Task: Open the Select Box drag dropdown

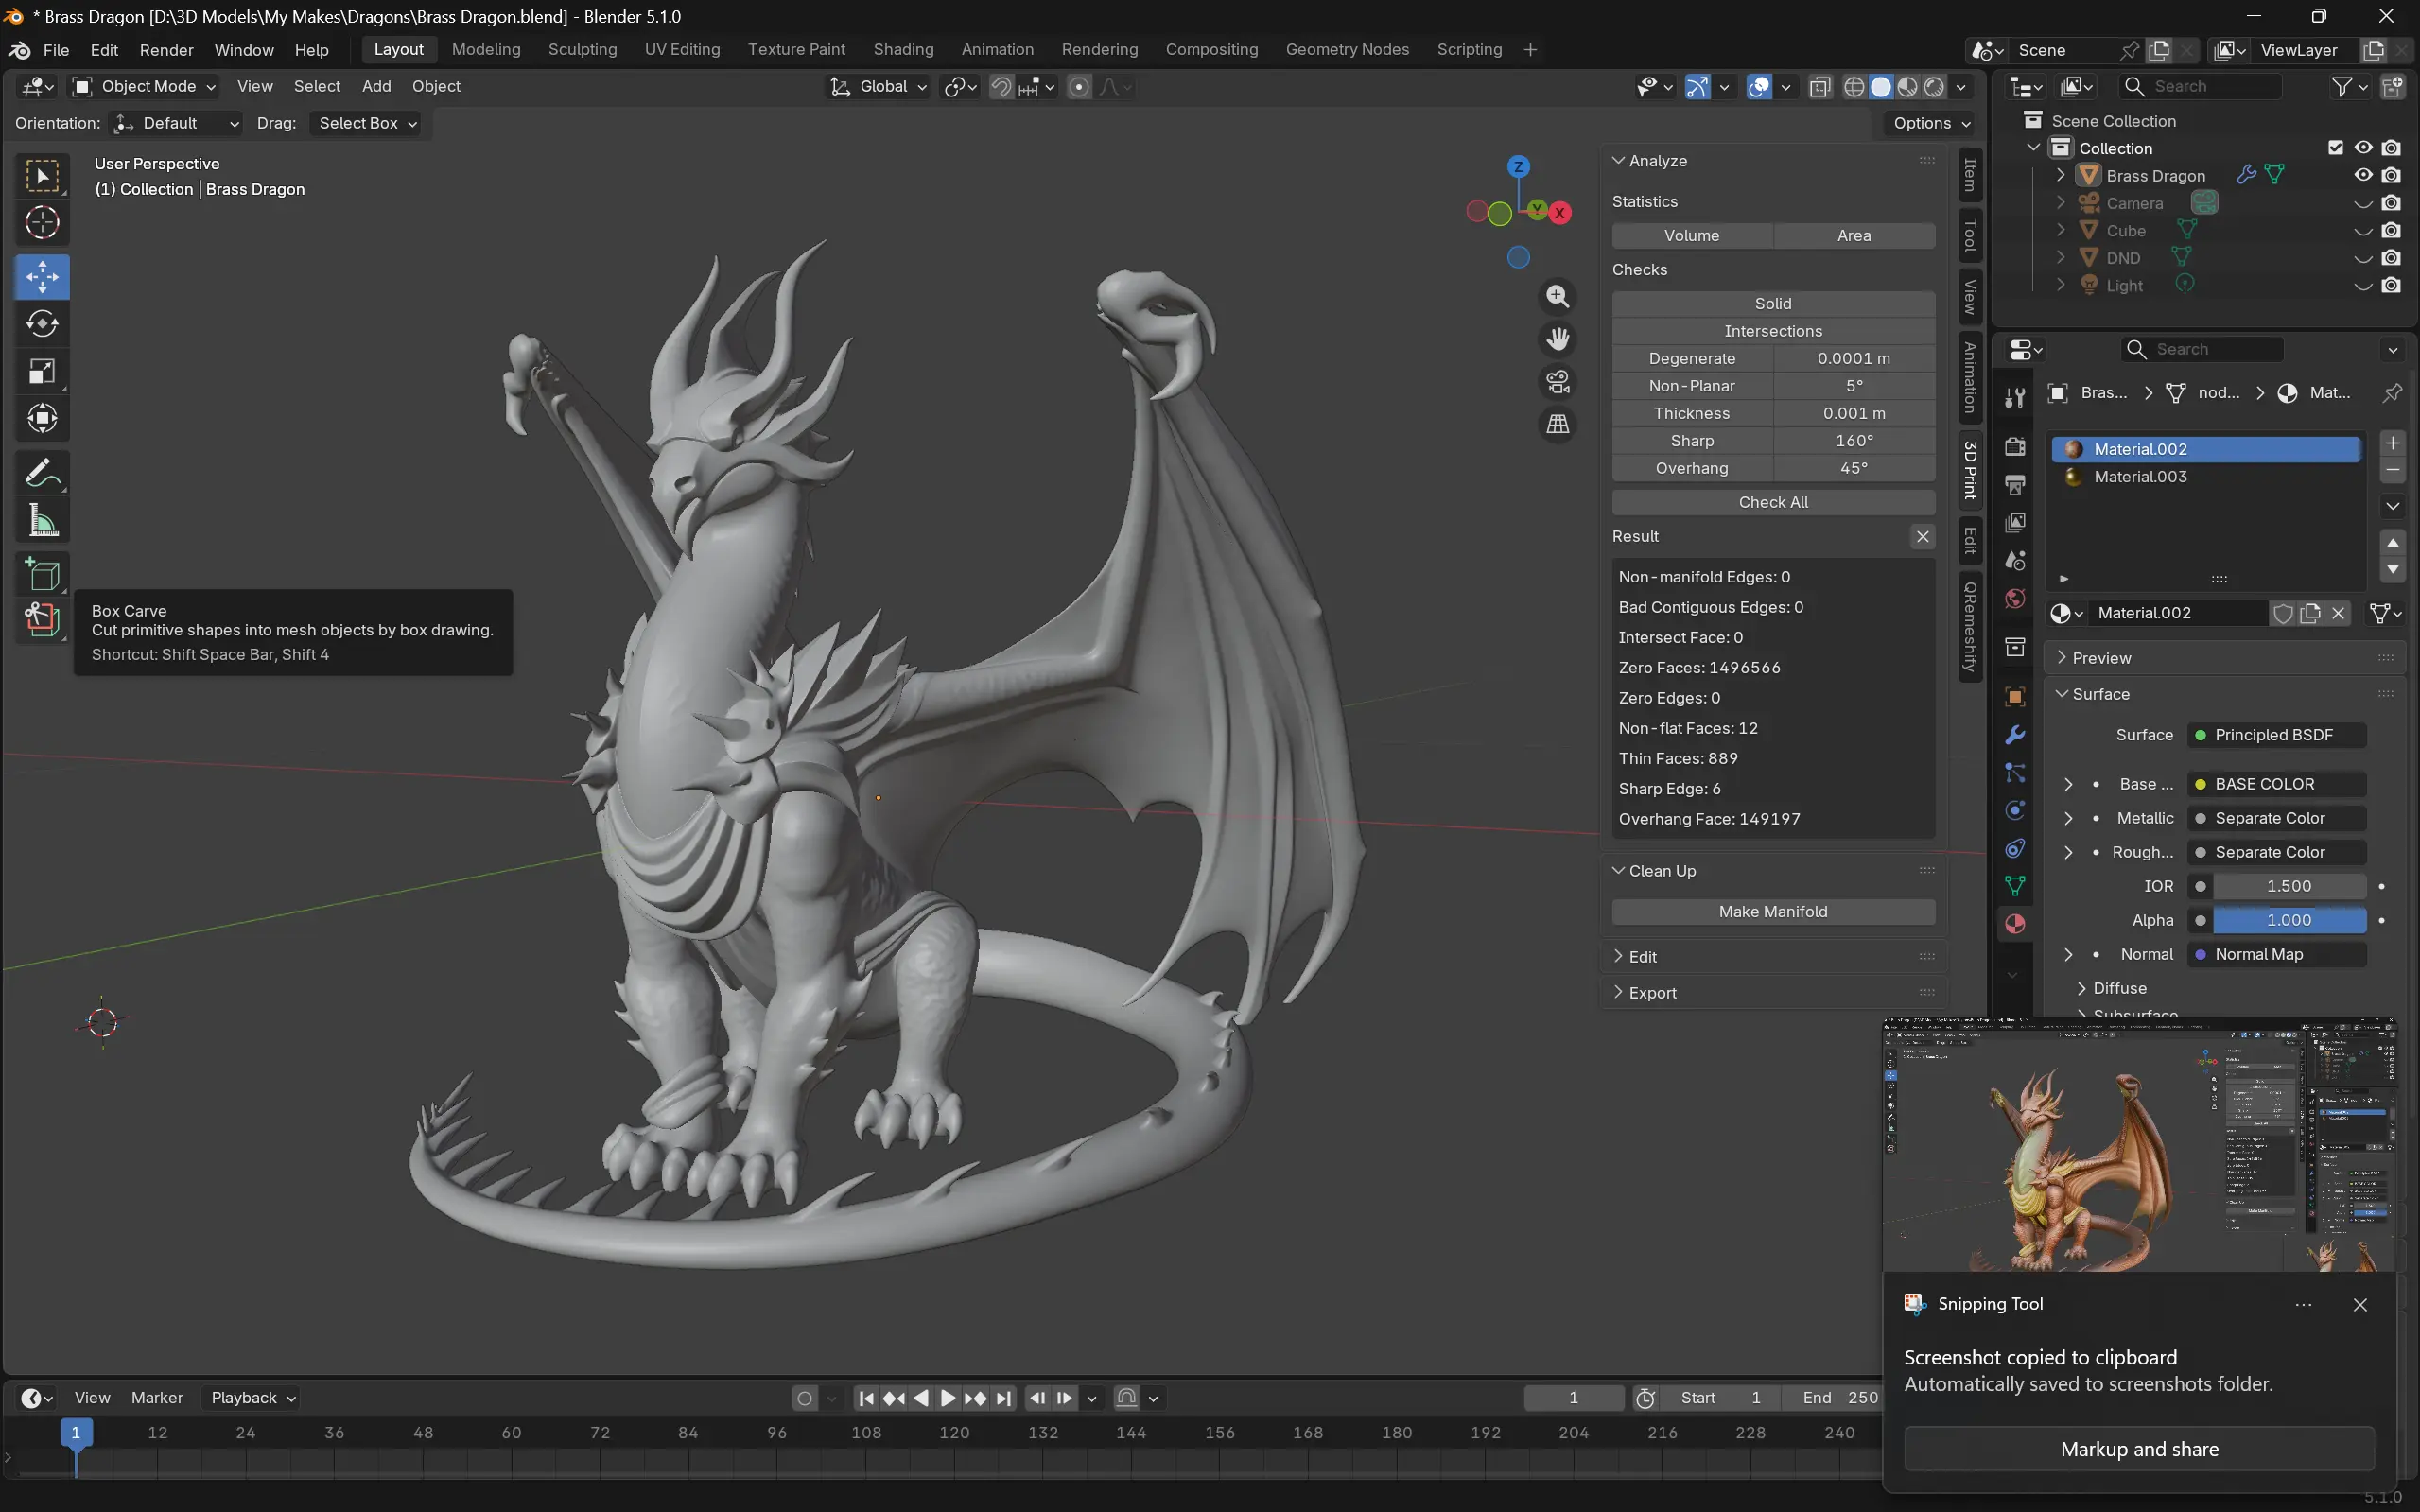Action: point(365,123)
